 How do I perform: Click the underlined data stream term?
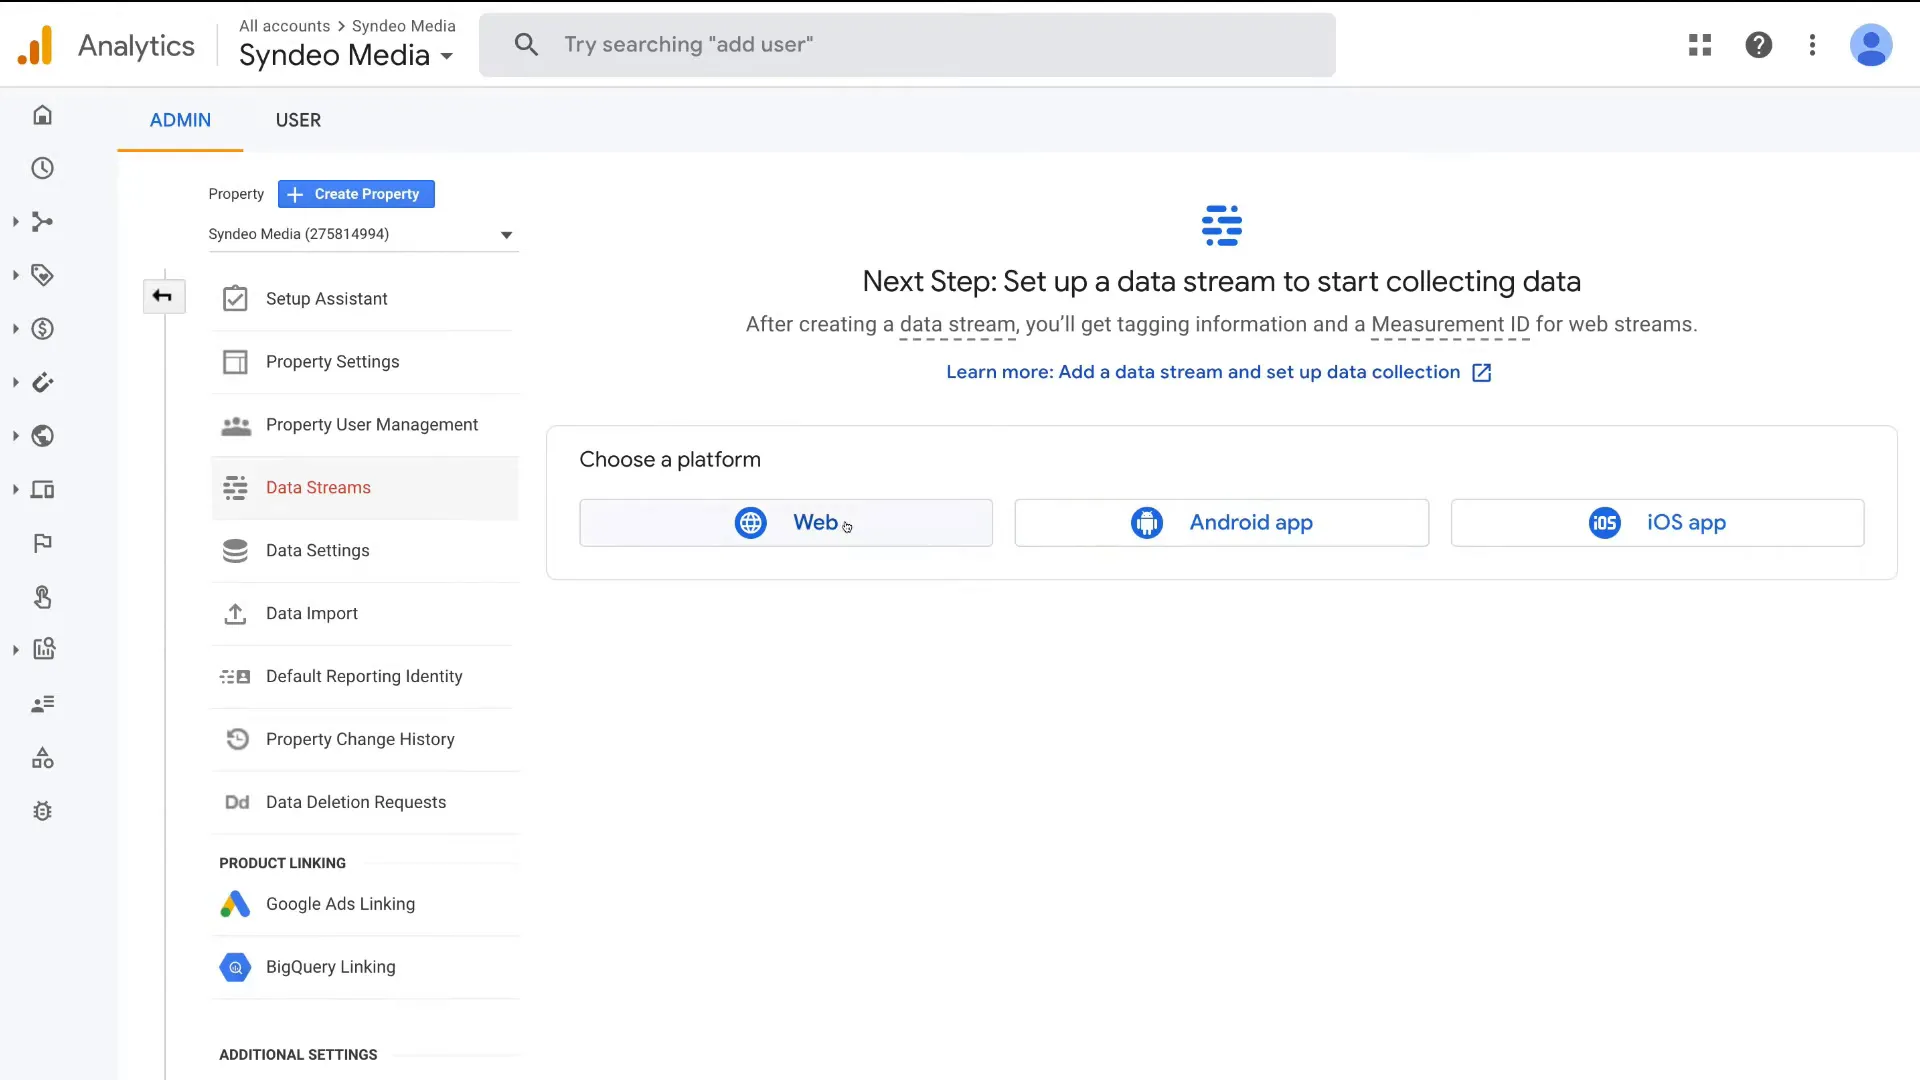pyautogui.click(x=957, y=325)
